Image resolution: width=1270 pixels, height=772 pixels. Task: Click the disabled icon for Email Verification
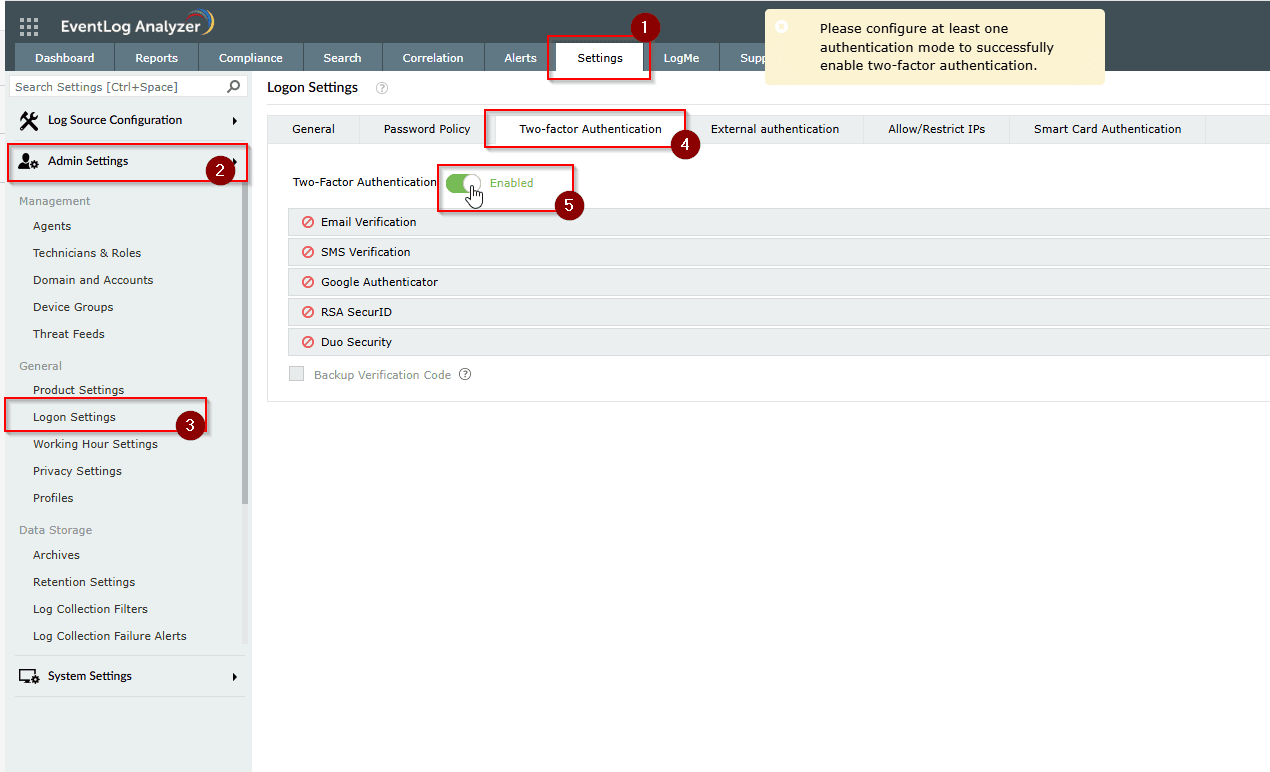308,222
